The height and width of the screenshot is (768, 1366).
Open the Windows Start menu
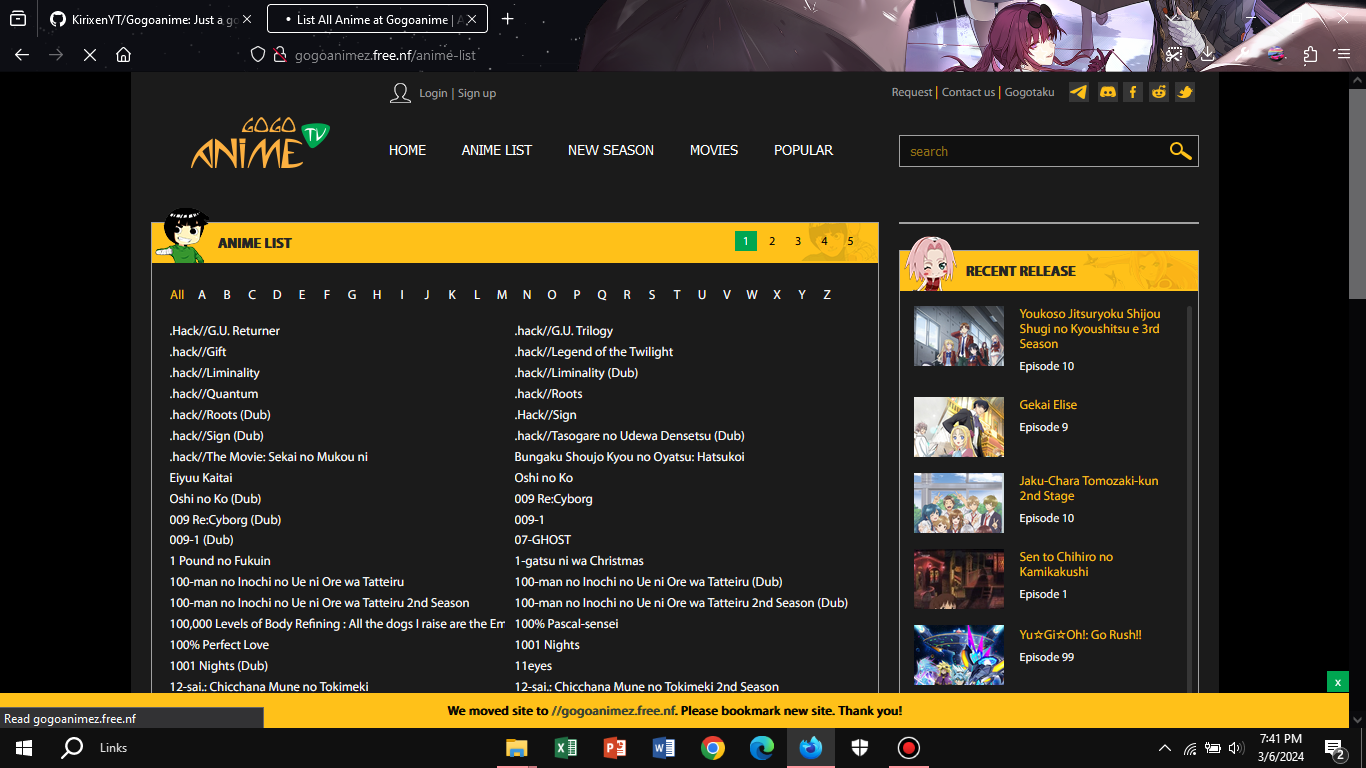tap(24, 748)
